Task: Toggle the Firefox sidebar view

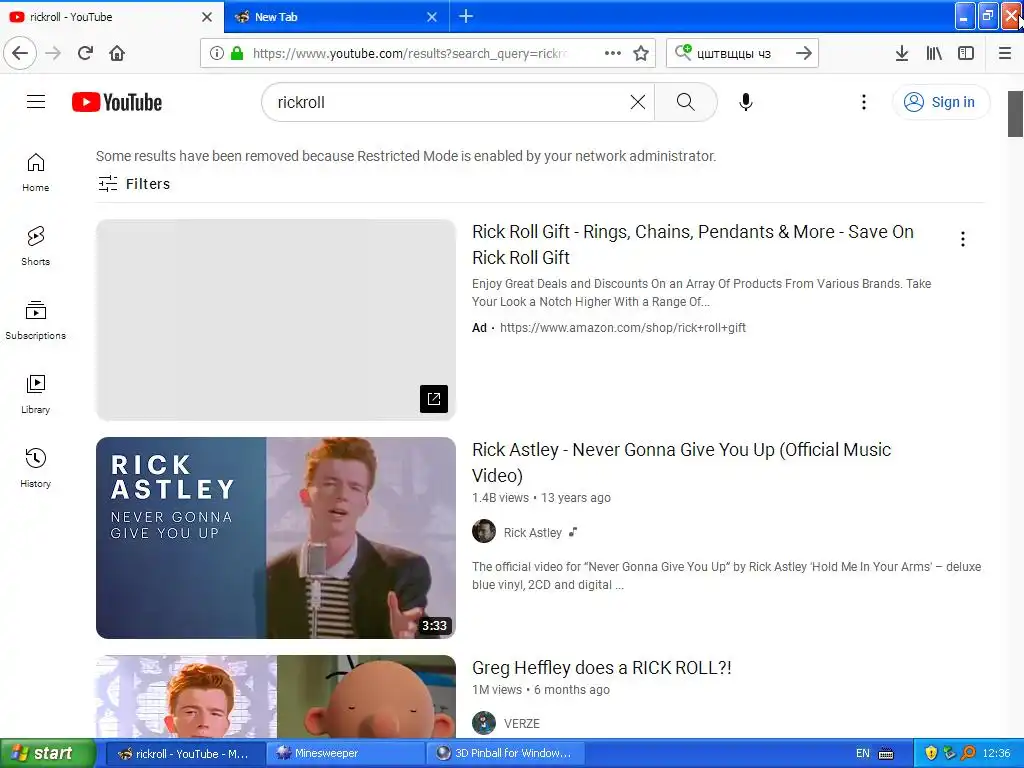Action: 966,53
